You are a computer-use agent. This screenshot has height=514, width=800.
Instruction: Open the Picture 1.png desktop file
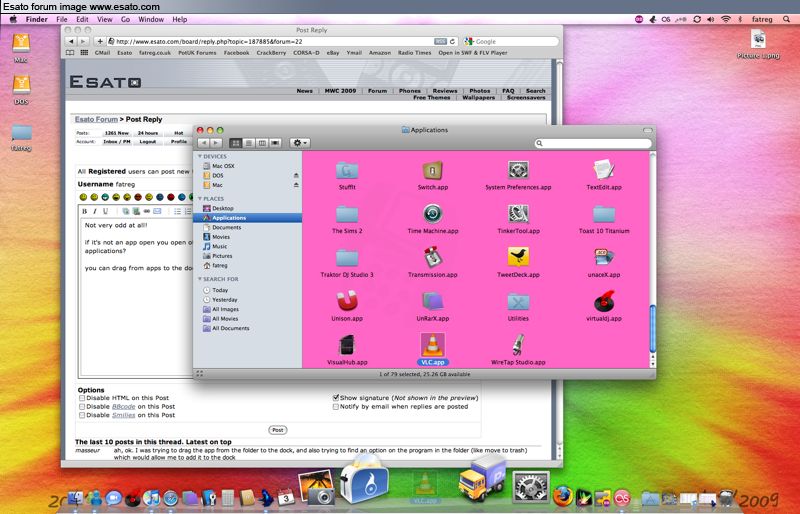(x=758, y=39)
